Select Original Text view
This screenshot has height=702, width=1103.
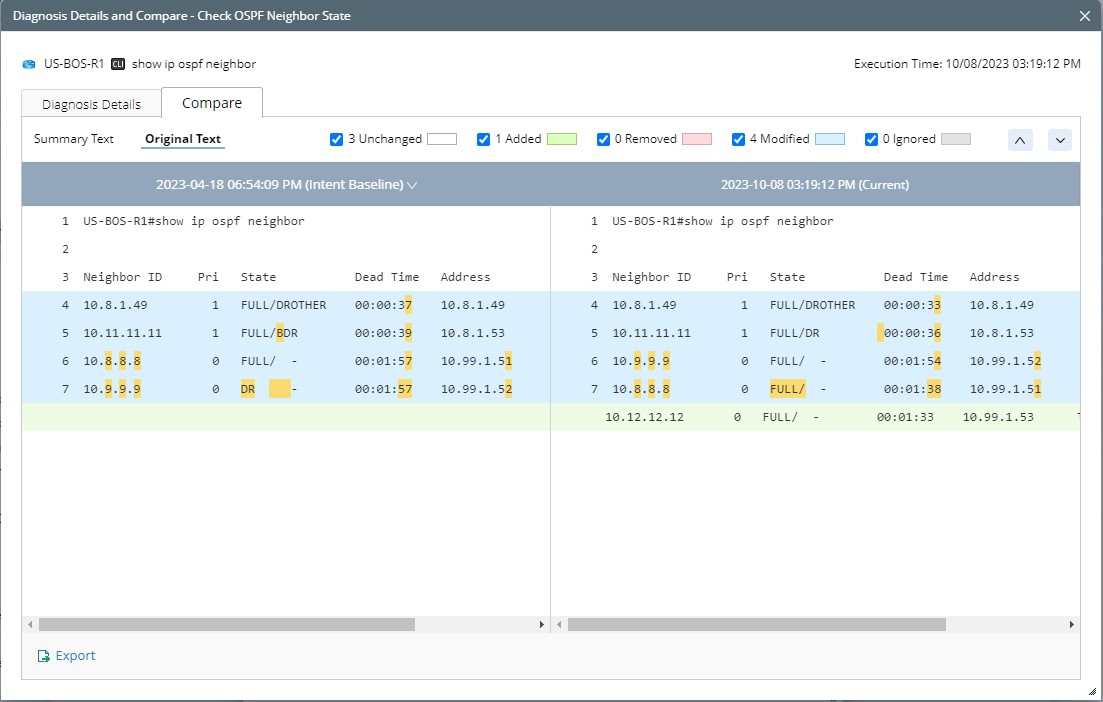click(x=183, y=139)
